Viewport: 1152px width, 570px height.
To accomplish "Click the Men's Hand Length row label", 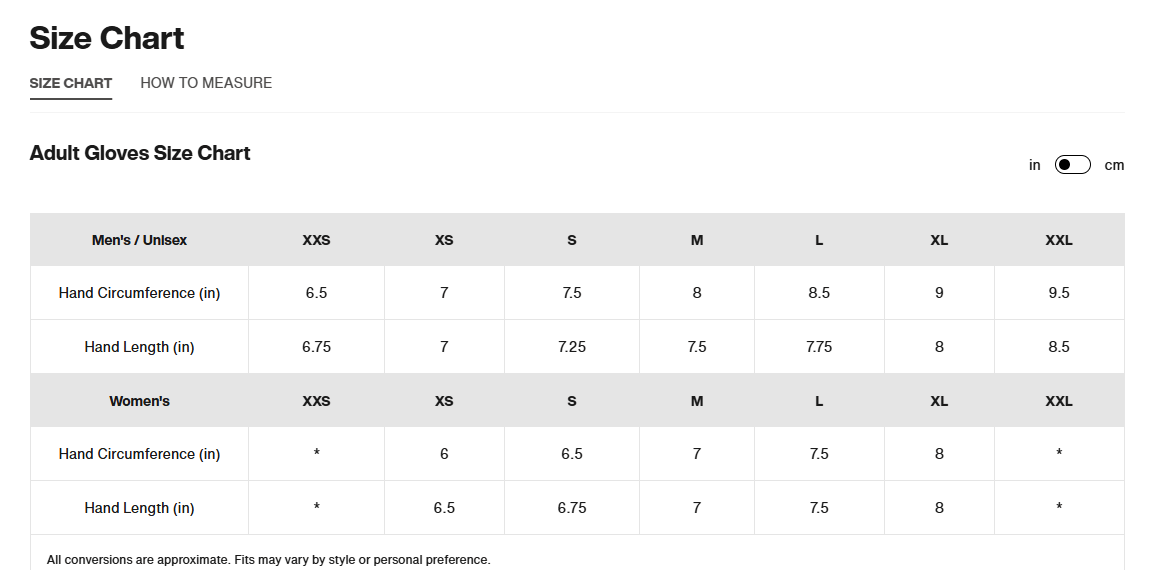I will pyautogui.click(x=139, y=347).
